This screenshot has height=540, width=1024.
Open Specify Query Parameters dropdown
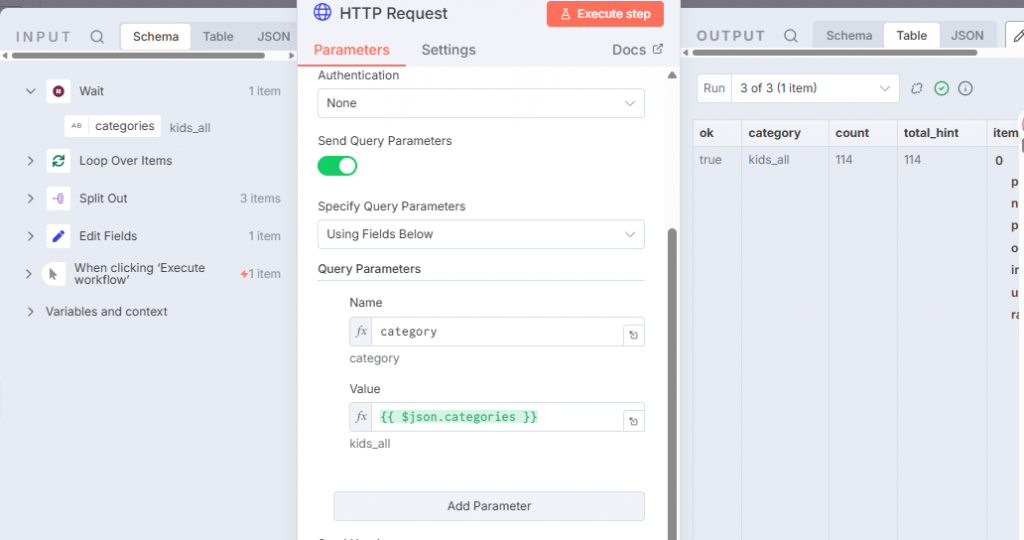pyautogui.click(x=481, y=234)
